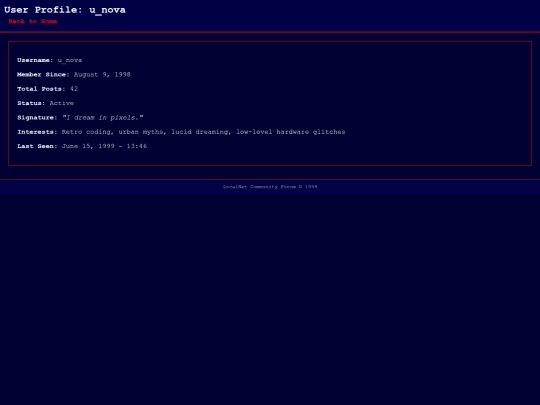
Task: Click the Status label
Action: coord(31,103)
